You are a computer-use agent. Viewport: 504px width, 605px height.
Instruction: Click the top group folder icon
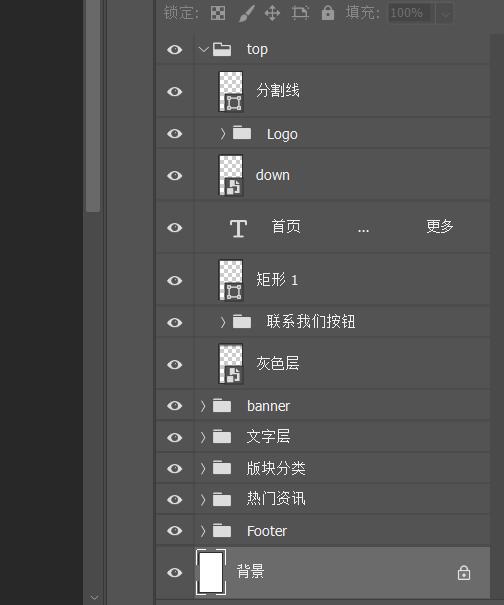pos(222,49)
